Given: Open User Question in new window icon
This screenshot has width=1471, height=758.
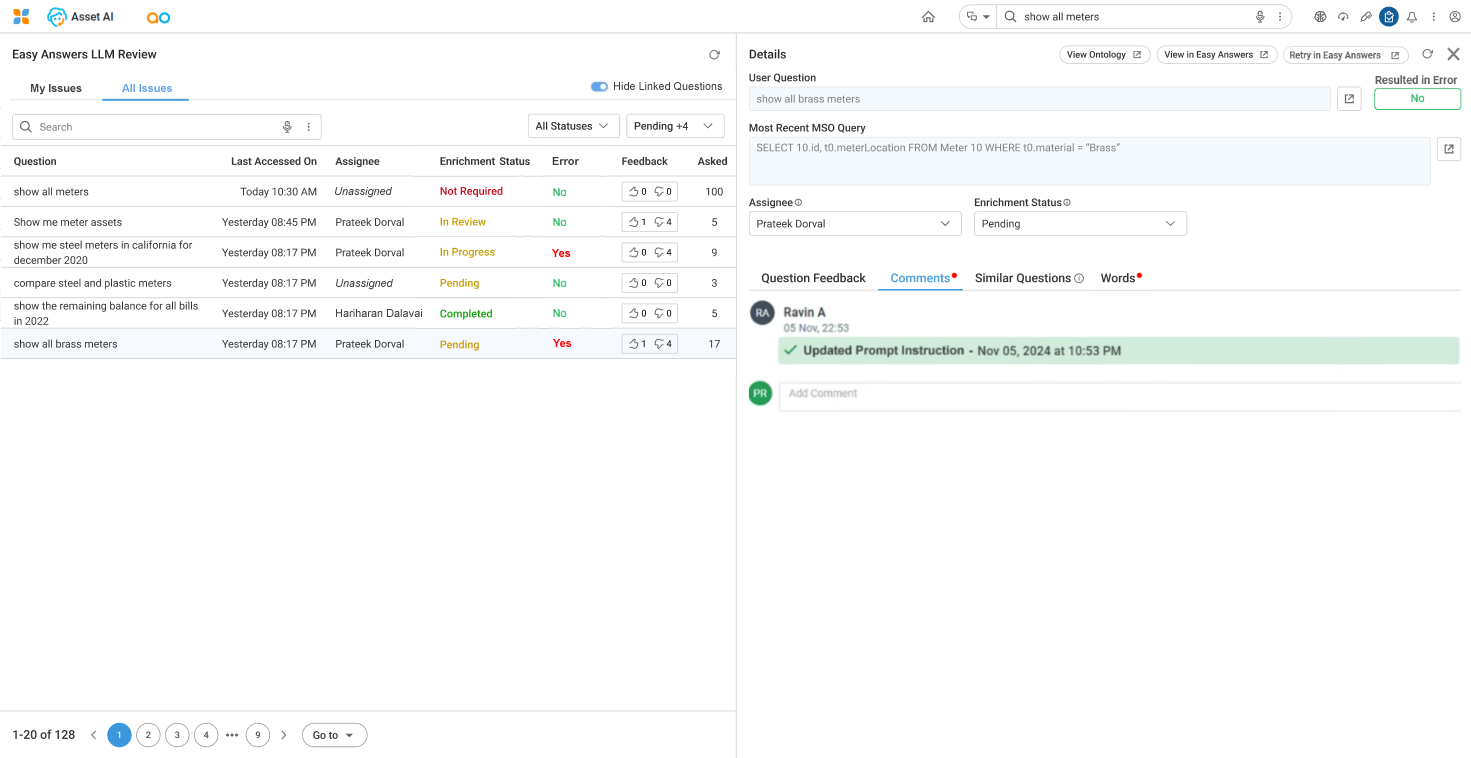Looking at the screenshot, I should (x=1349, y=99).
